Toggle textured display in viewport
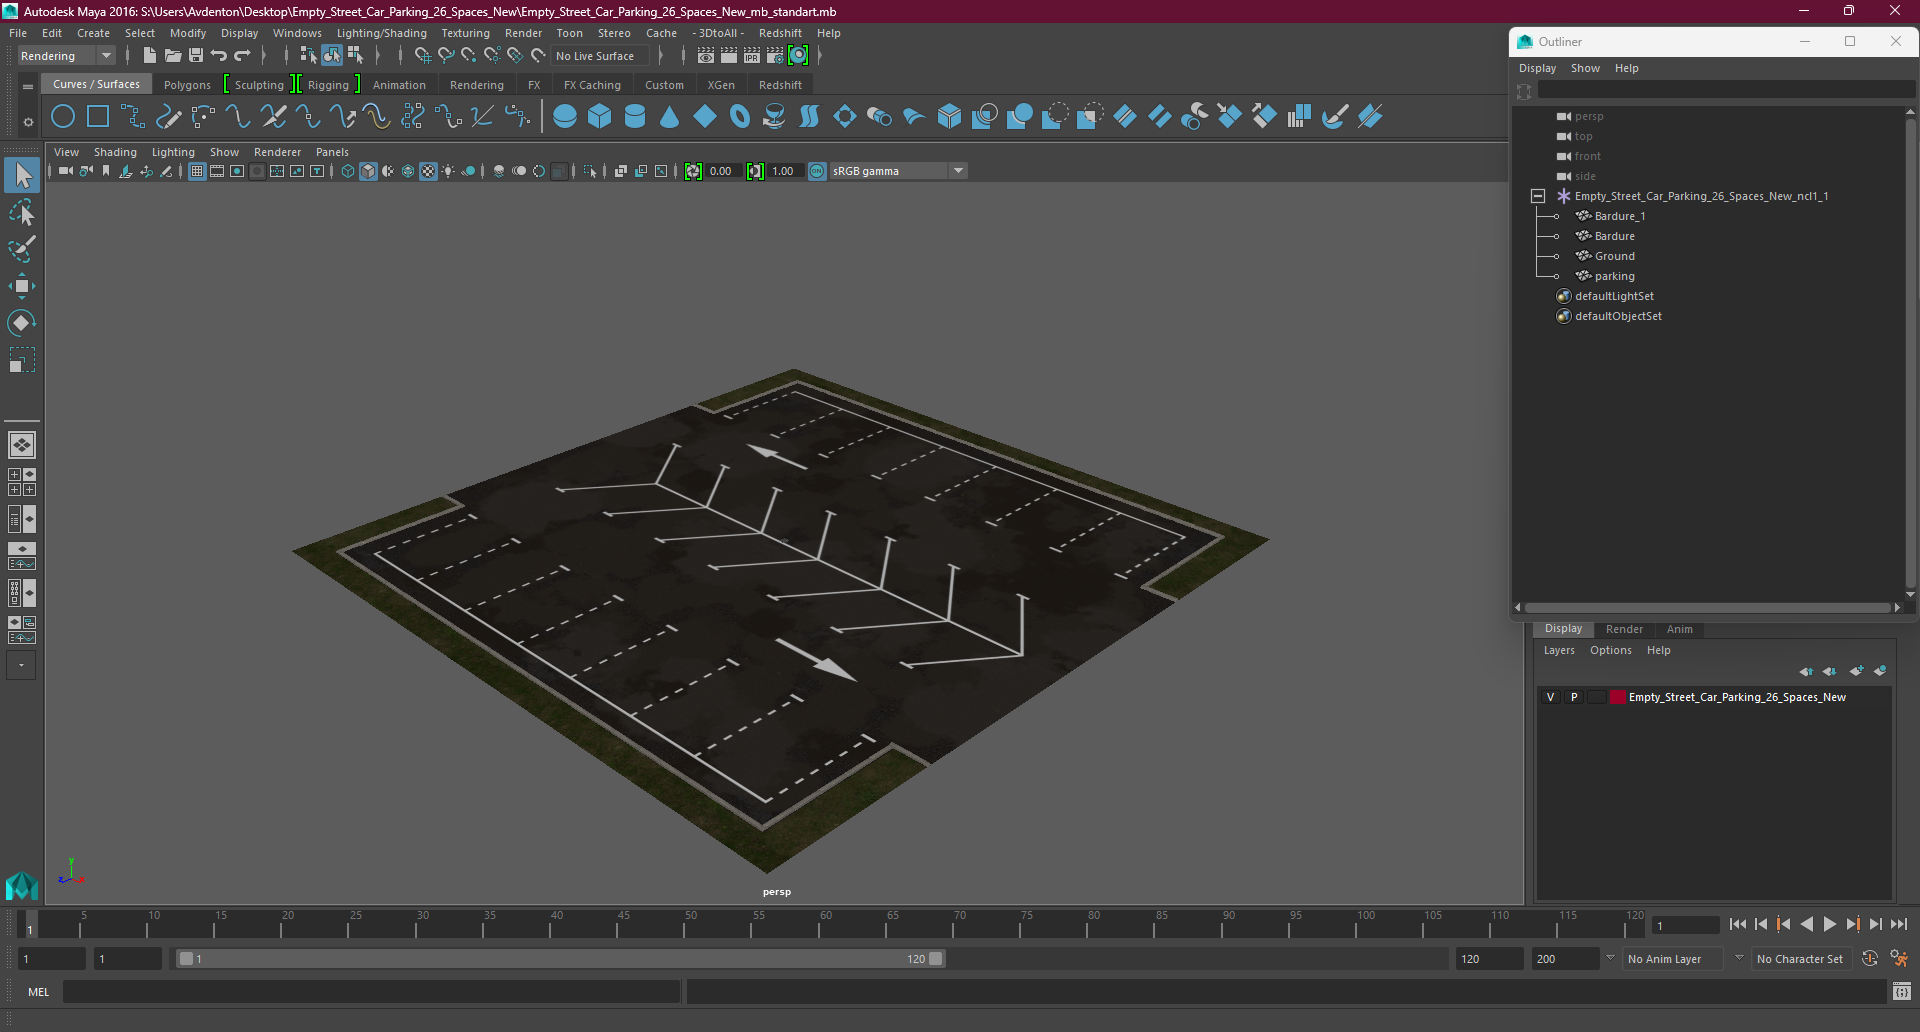Screen dimensions: 1920x1032 [x=428, y=172]
